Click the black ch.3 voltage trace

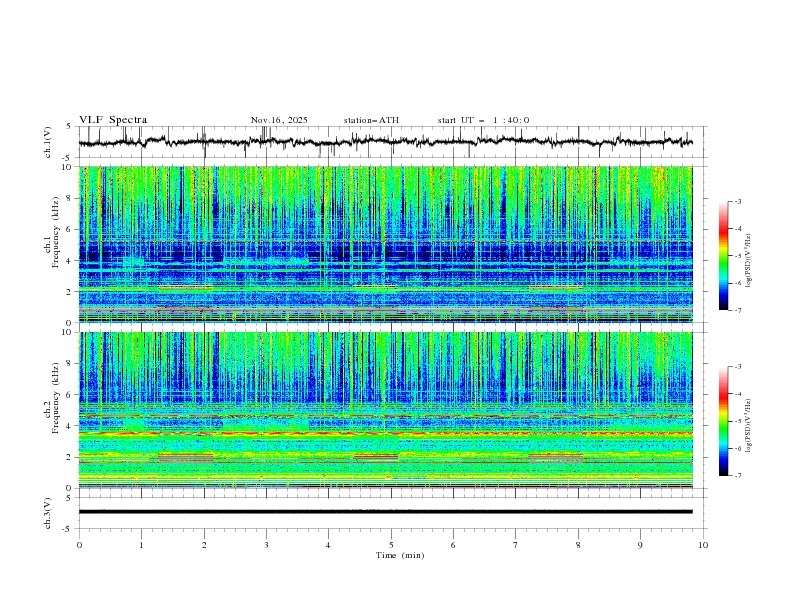(x=385, y=512)
